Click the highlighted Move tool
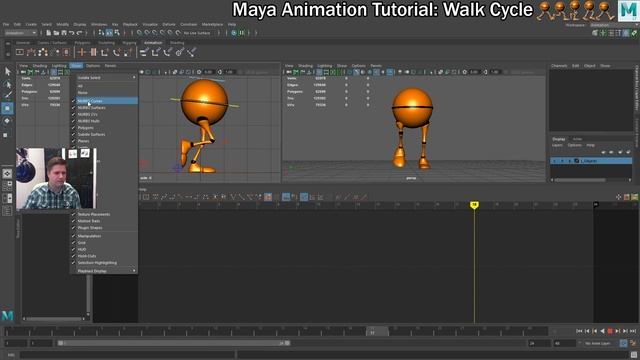Viewport: 640px width, 360px height. 7,109
